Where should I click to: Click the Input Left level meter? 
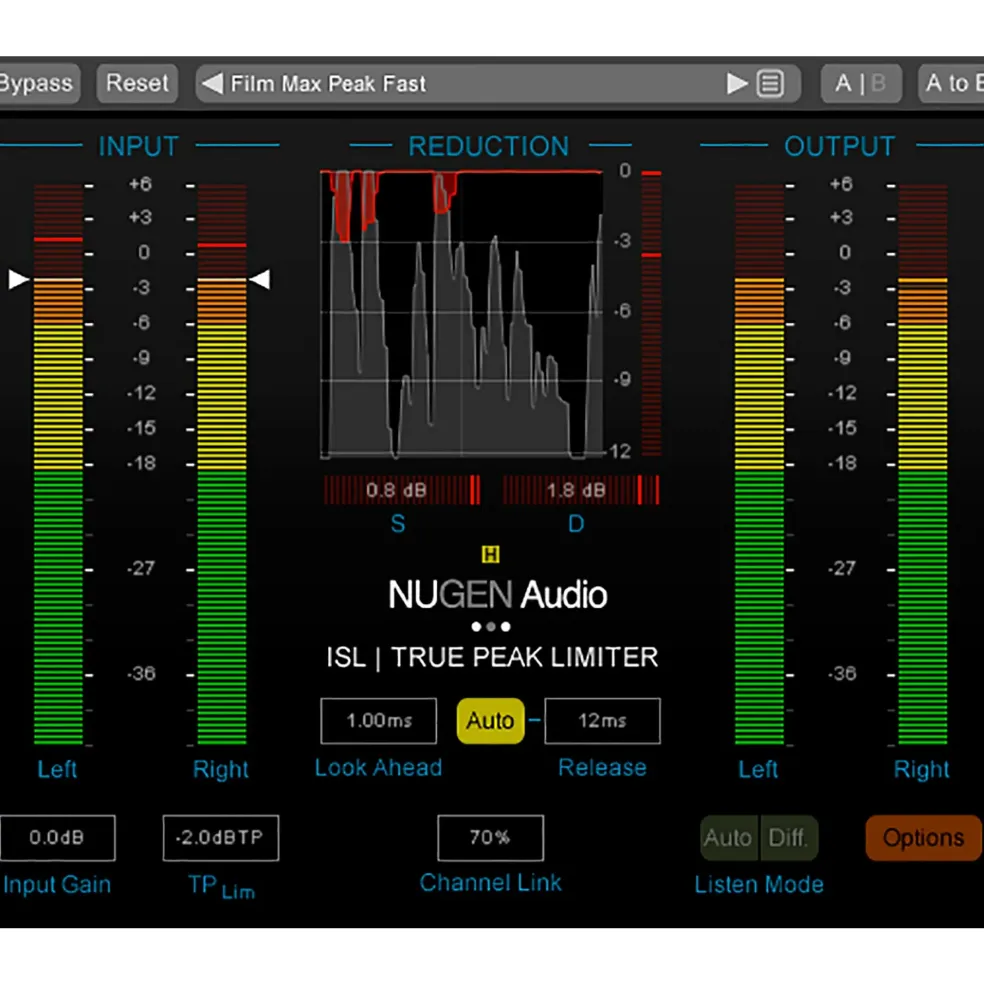click(58, 465)
